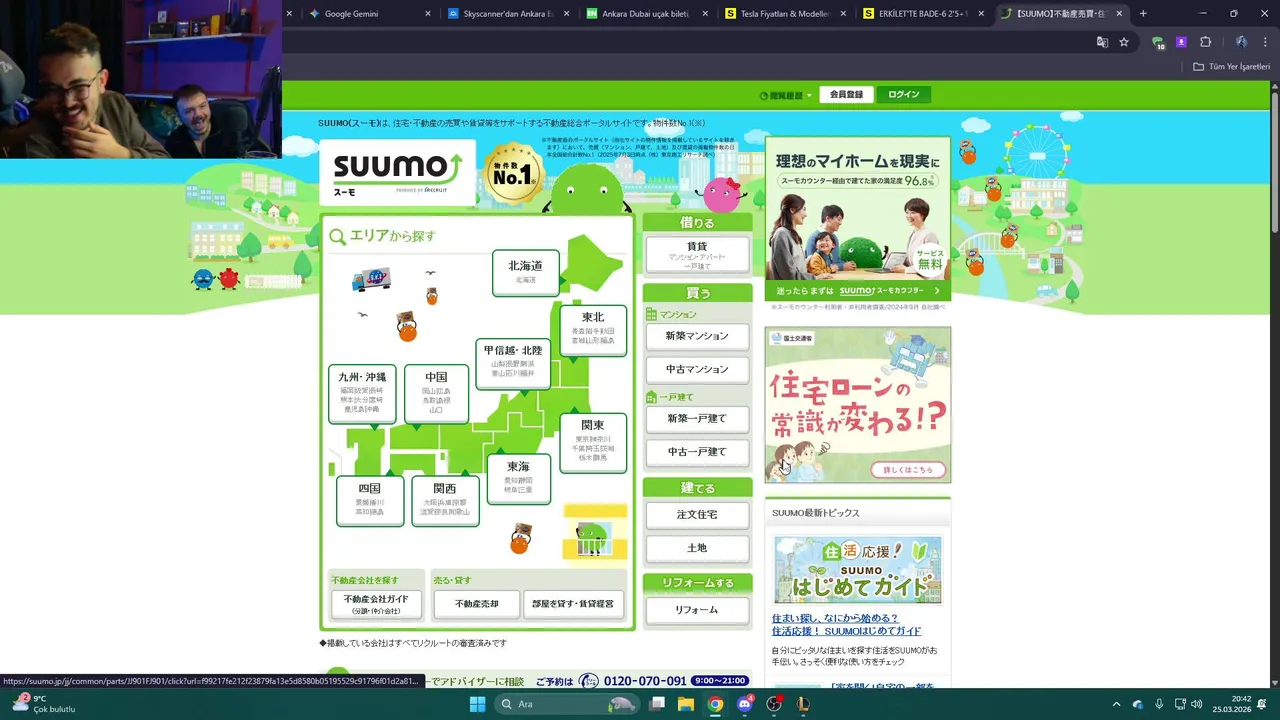Click the caged Suumo mascot yellow tile
Viewport: 1280px width, 720px height.
pyautogui.click(x=595, y=532)
